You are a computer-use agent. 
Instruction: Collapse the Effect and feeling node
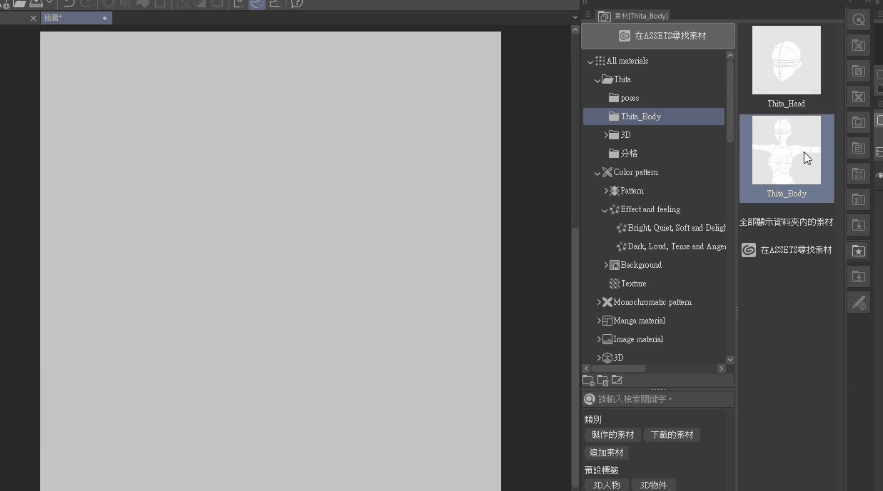pyautogui.click(x=604, y=210)
